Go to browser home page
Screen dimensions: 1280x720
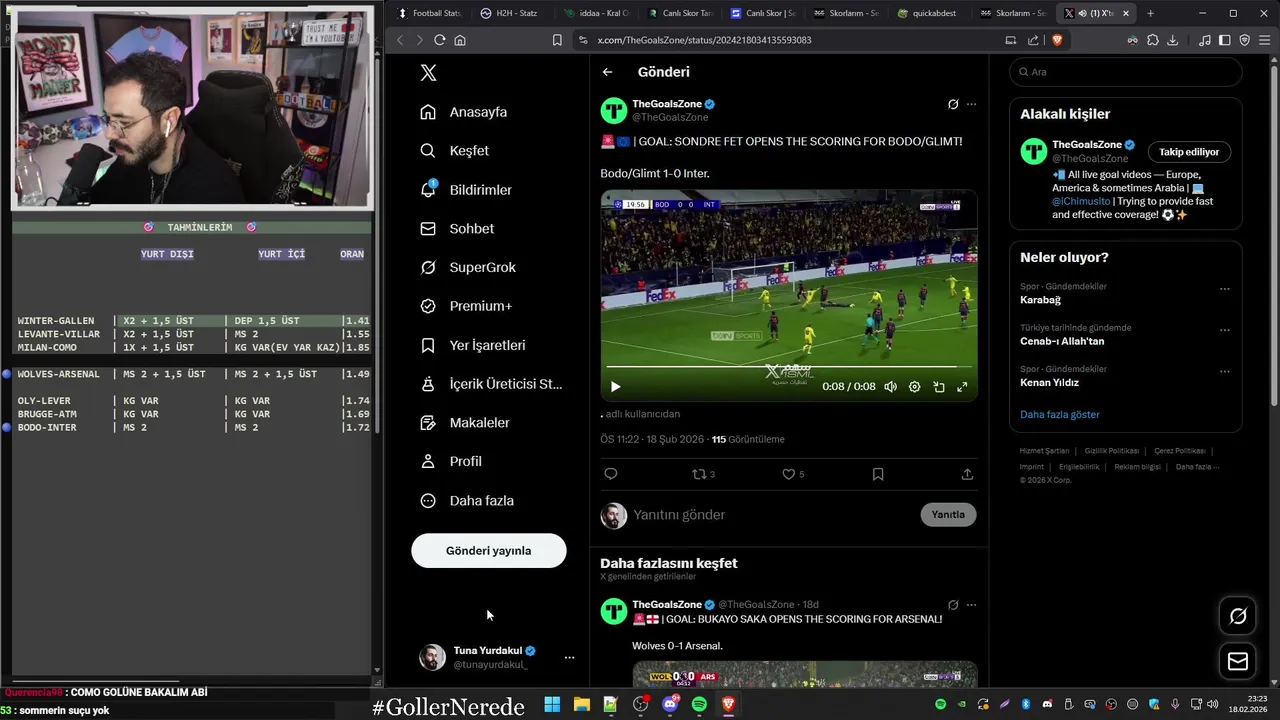coord(460,40)
